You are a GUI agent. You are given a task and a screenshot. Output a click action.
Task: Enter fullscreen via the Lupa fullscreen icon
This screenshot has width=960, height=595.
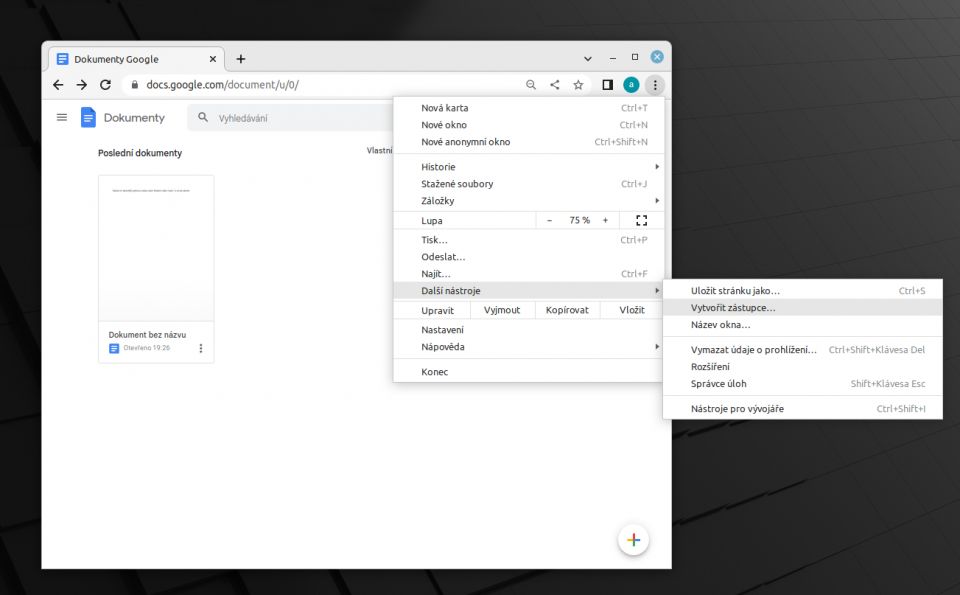click(641, 220)
